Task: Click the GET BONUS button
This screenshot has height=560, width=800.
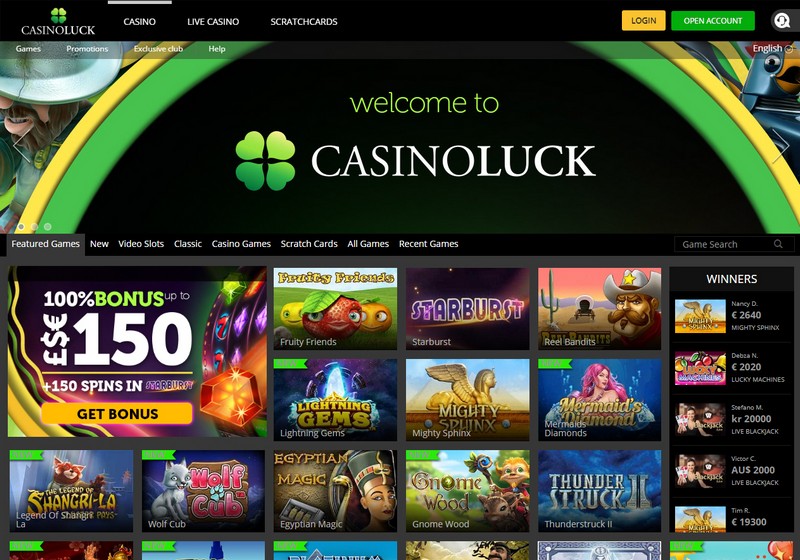Action: coord(117,414)
